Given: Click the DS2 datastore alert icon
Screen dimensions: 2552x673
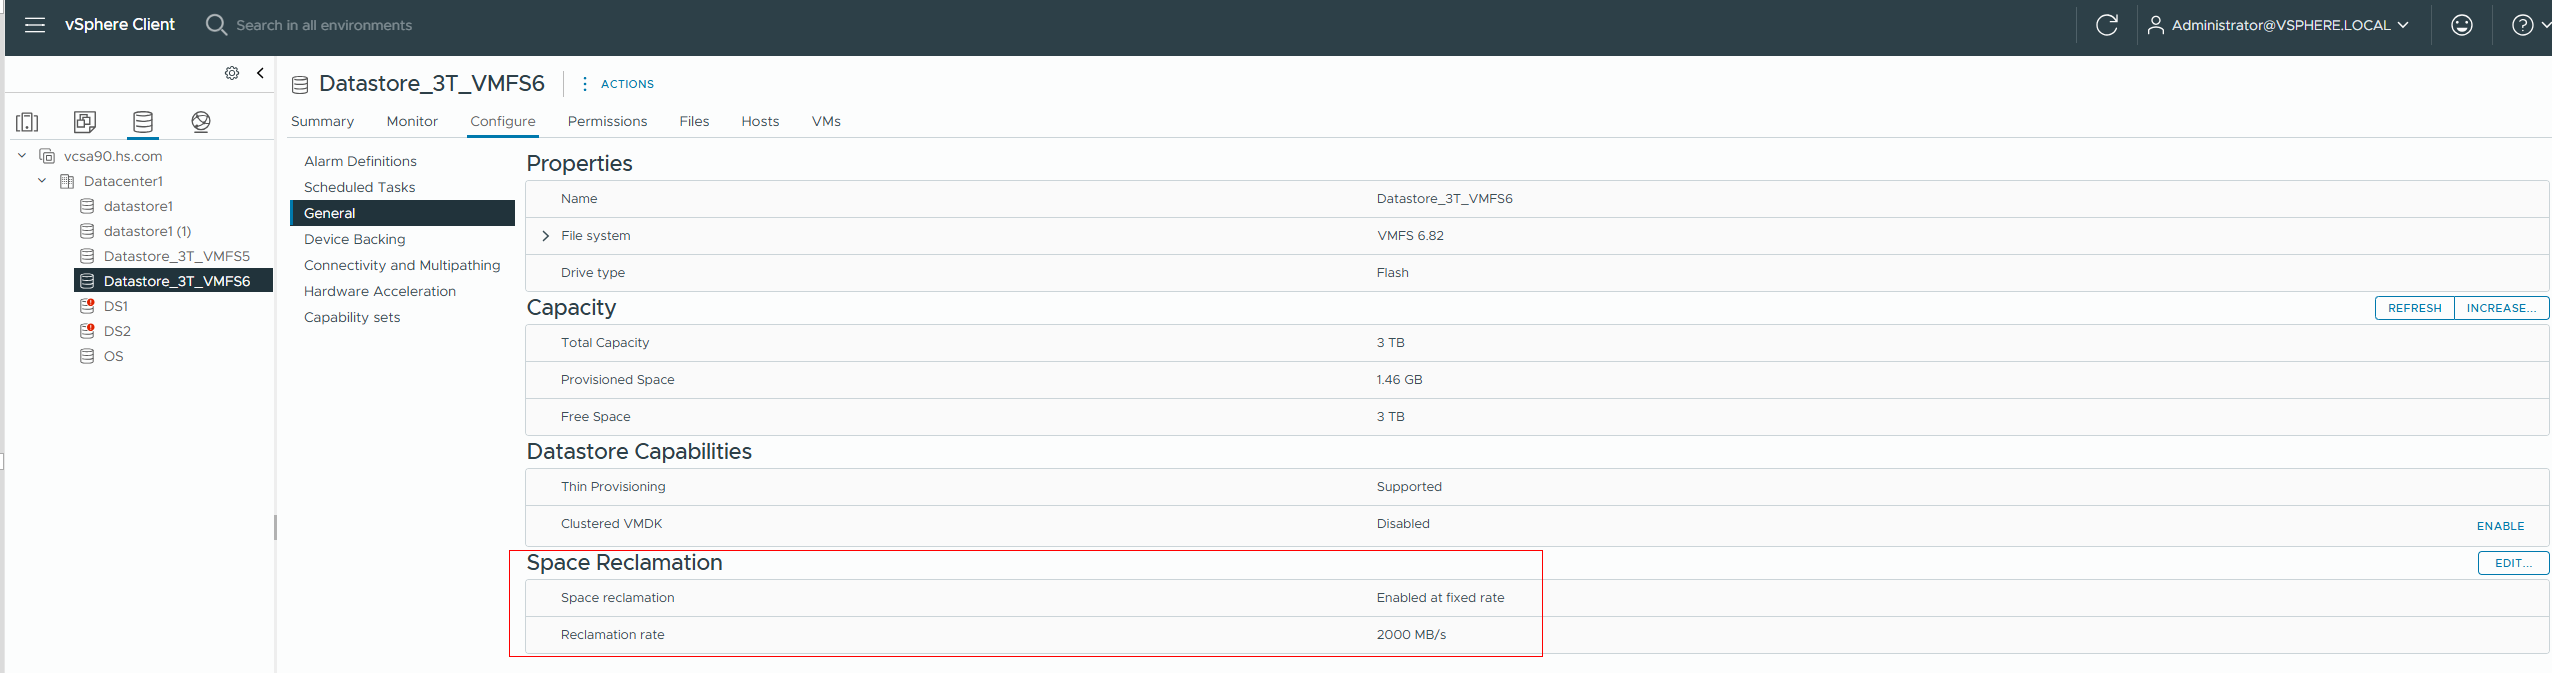Looking at the screenshot, I should click(x=87, y=331).
